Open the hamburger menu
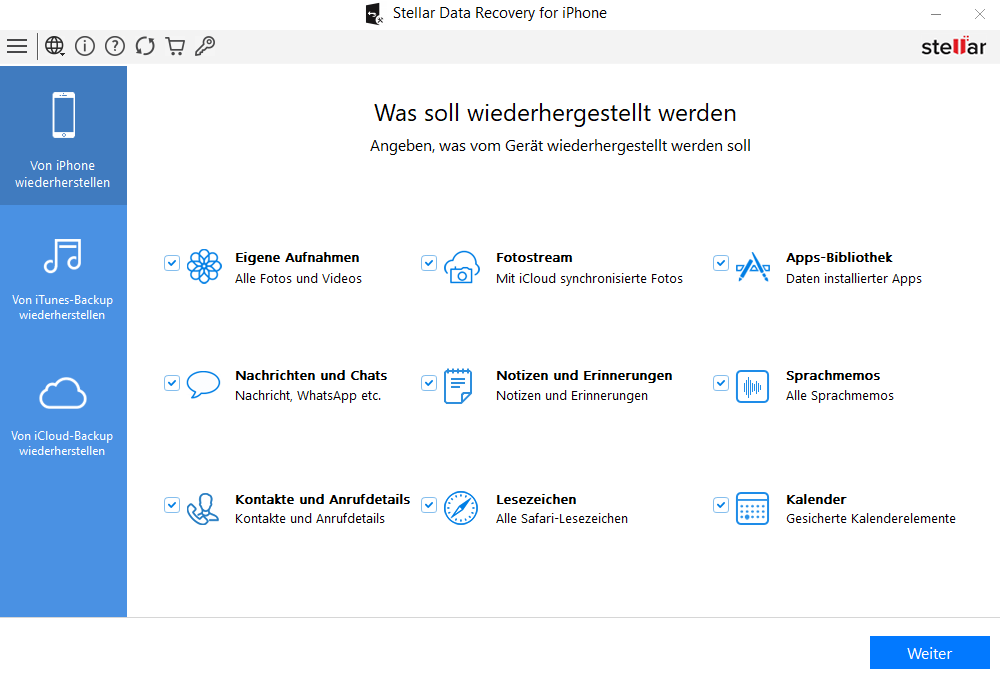The image size is (1000, 680). click(x=17, y=46)
